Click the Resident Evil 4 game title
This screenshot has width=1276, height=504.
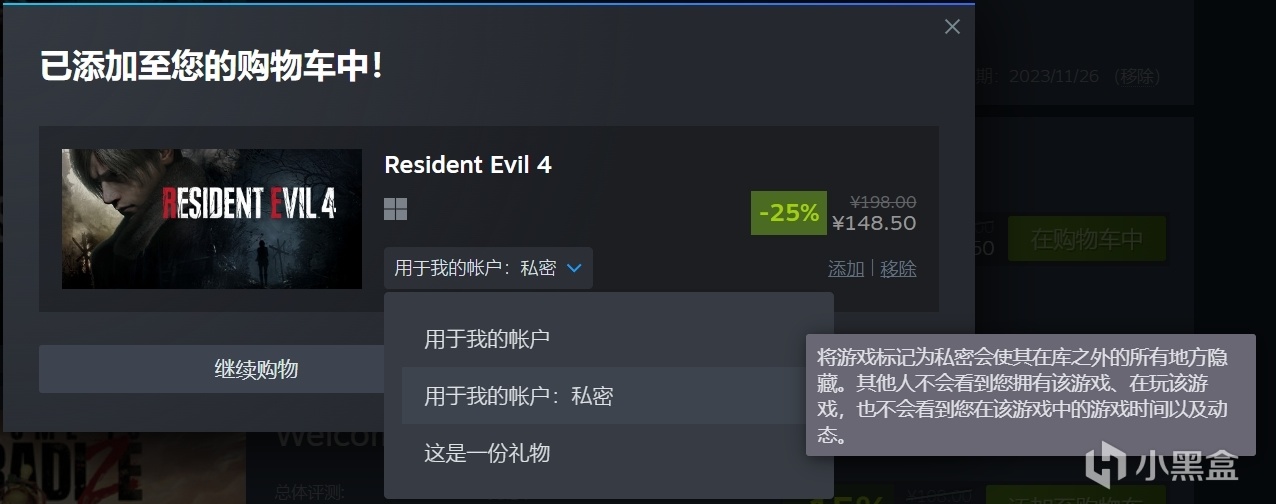pos(468,165)
